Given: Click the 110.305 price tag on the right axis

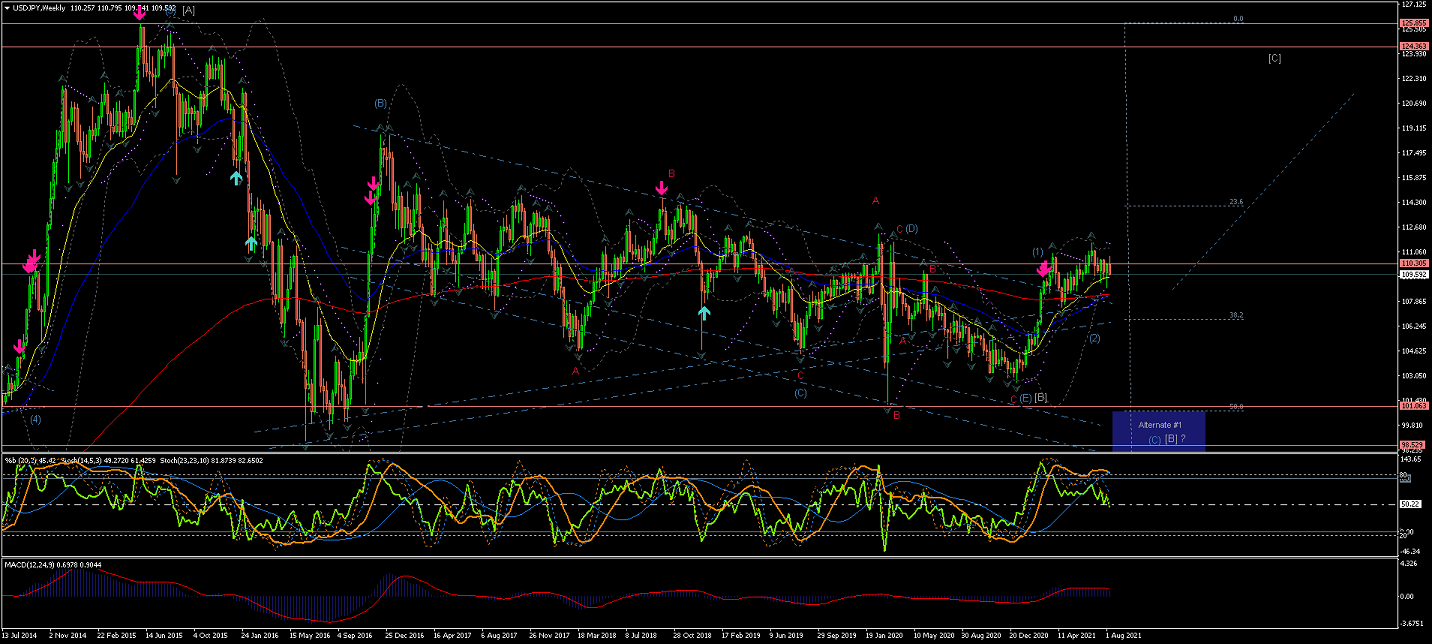Looking at the screenshot, I should pyautogui.click(x=1412, y=263).
